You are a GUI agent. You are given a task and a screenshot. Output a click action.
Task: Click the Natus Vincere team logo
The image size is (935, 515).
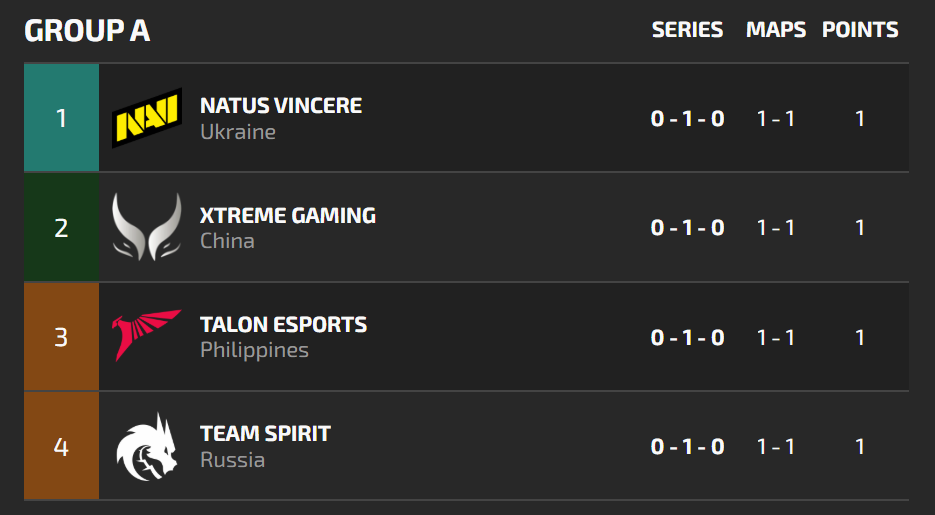[146, 118]
